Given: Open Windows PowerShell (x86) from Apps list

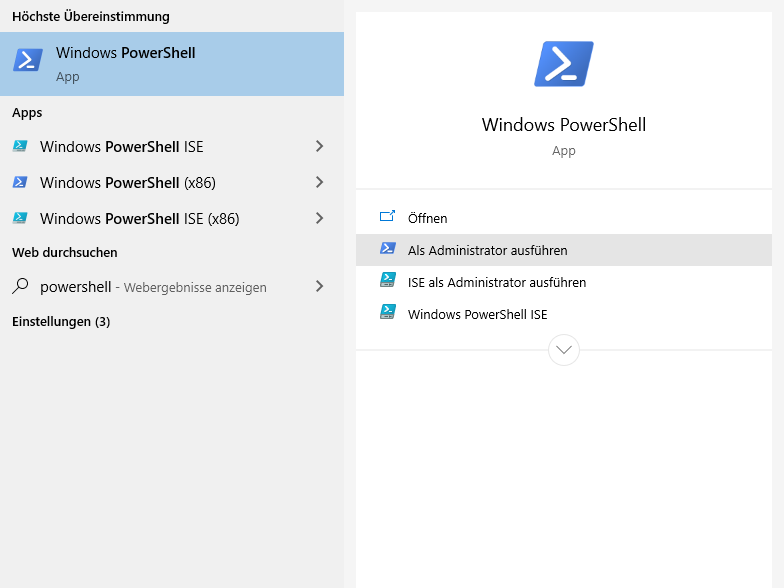Looking at the screenshot, I should tap(172, 182).
